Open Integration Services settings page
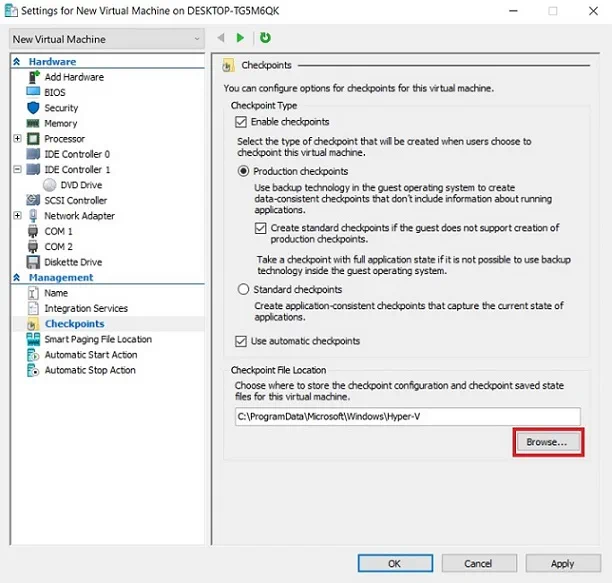 point(86,309)
